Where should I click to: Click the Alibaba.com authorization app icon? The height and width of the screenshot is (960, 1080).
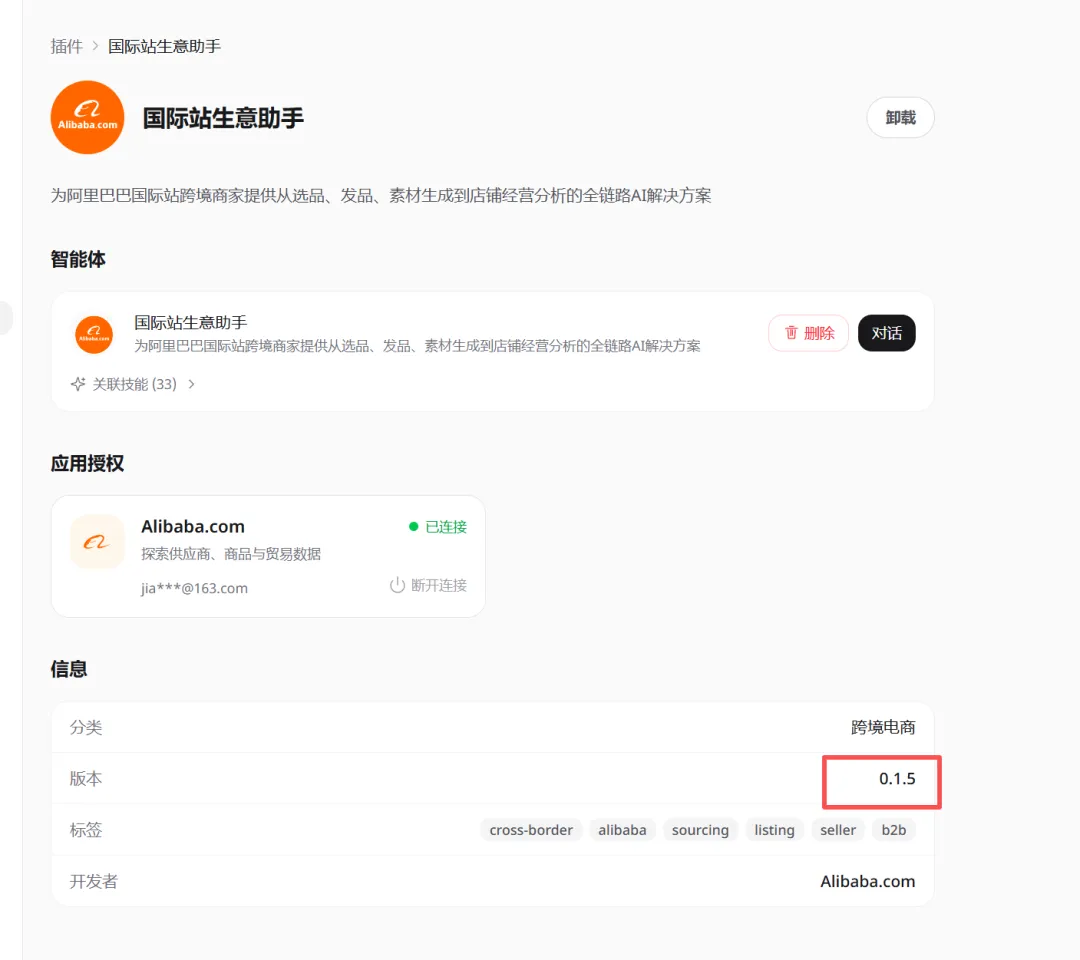[x=97, y=541]
